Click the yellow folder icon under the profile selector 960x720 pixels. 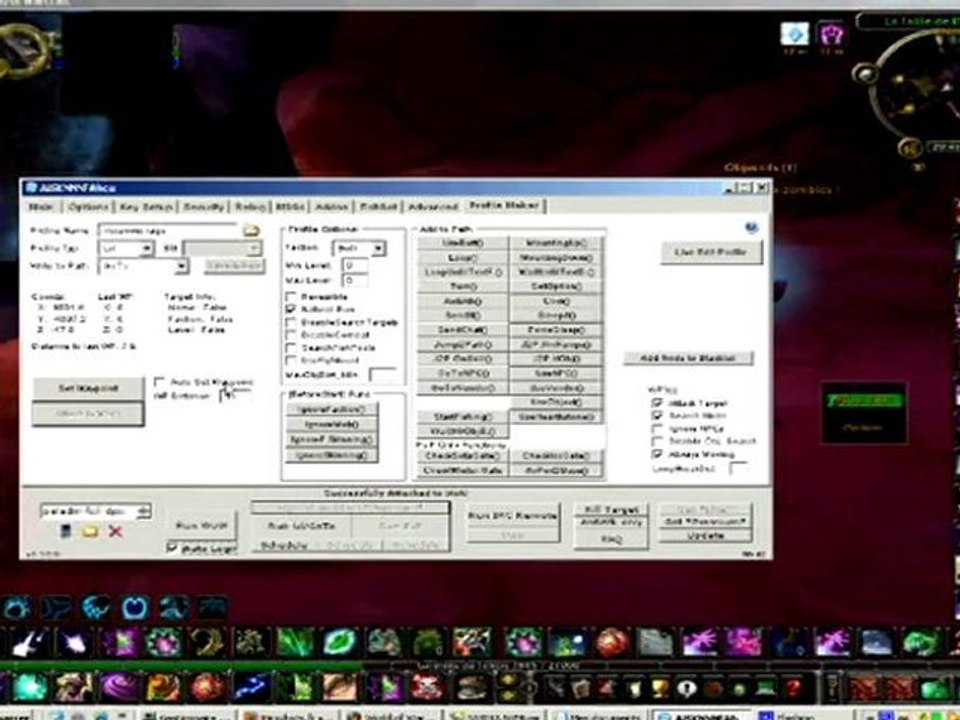tap(90, 531)
